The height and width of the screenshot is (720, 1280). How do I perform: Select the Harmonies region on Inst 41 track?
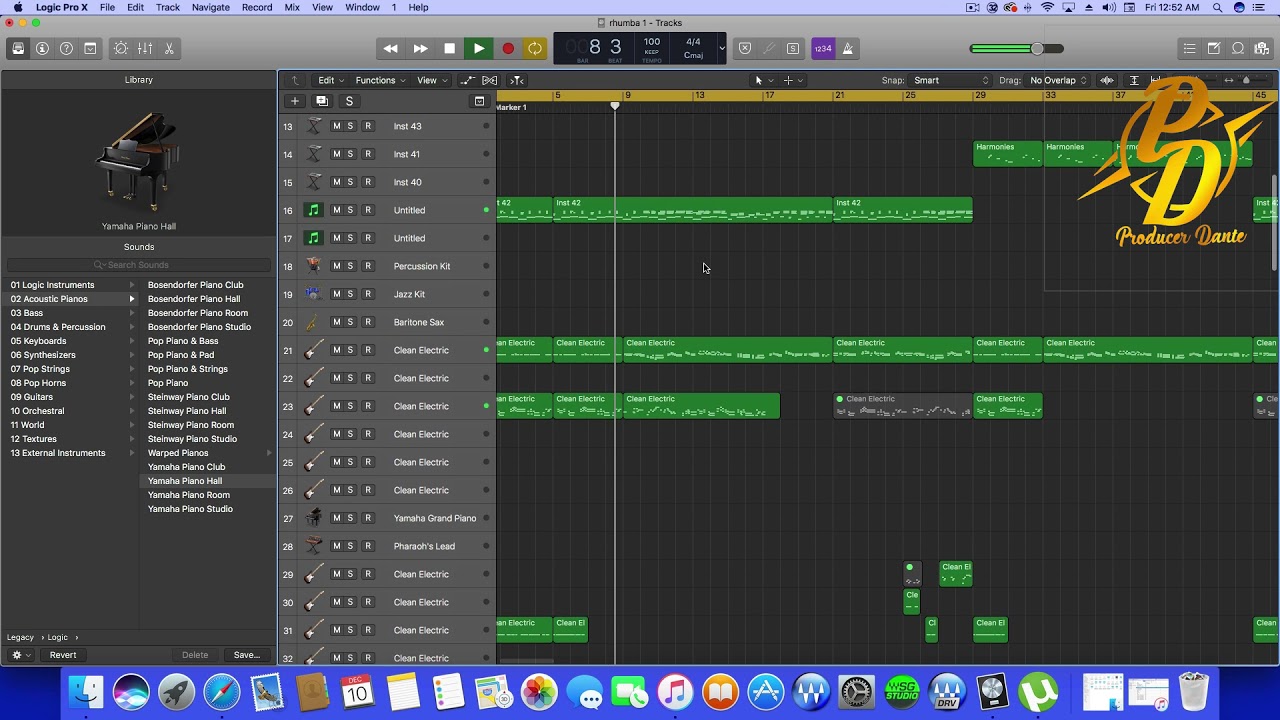1007,153
